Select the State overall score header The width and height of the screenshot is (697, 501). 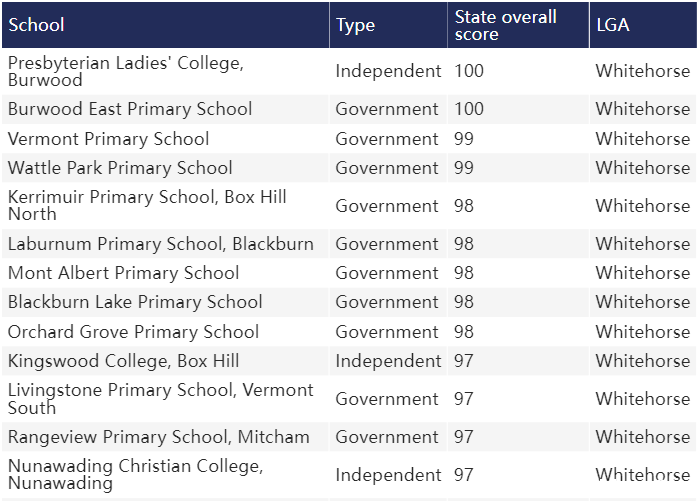(518, 25)
